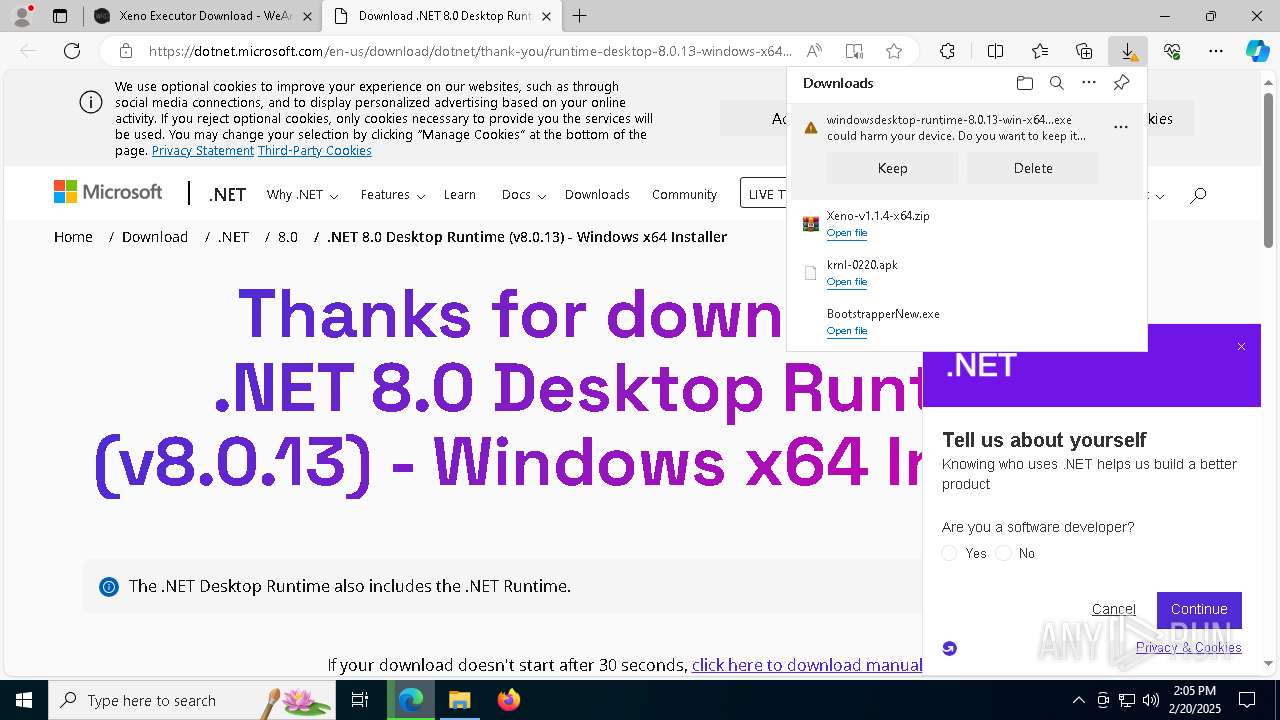Refresh the current page
The width and height of the screenshot is (1280, 720).
[72, 51]
